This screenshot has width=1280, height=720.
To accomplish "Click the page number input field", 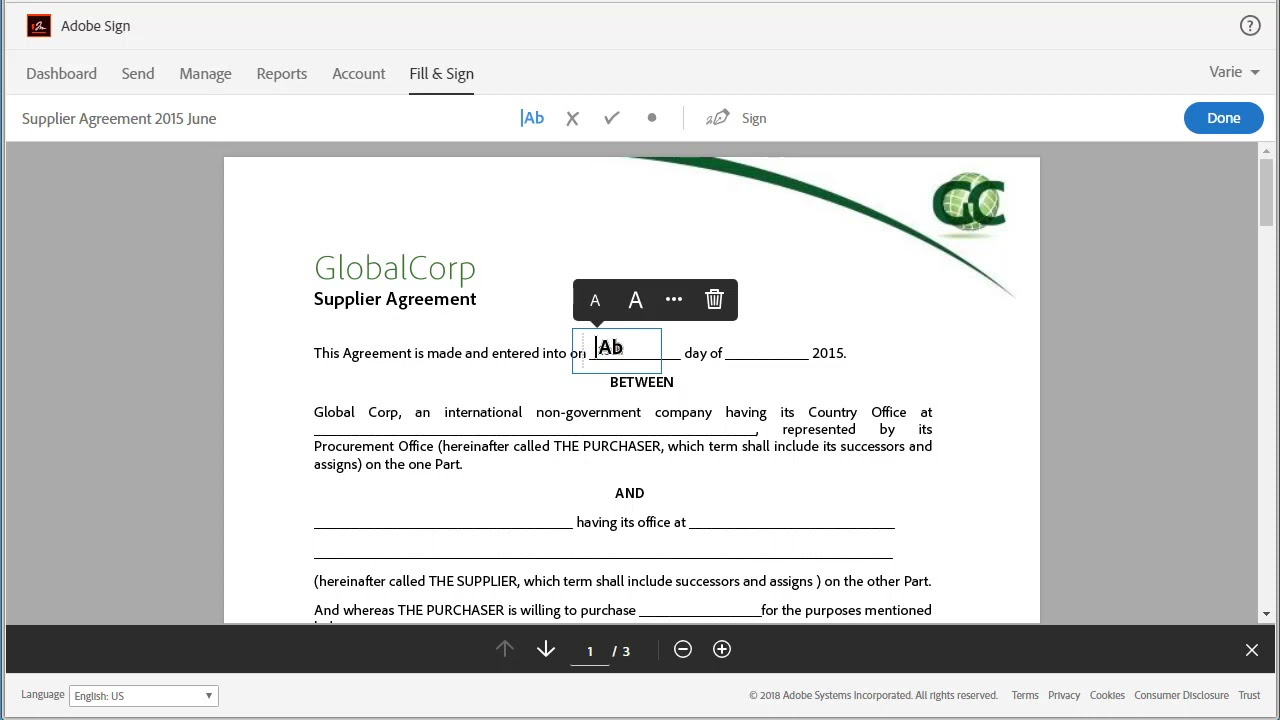I will click(590, 651).
